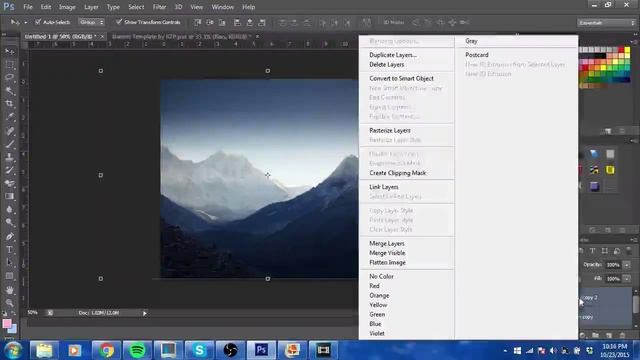Viewport: 640px width, 360px height.
Task: Open Spotify from the taskbar
Action: 138,350
